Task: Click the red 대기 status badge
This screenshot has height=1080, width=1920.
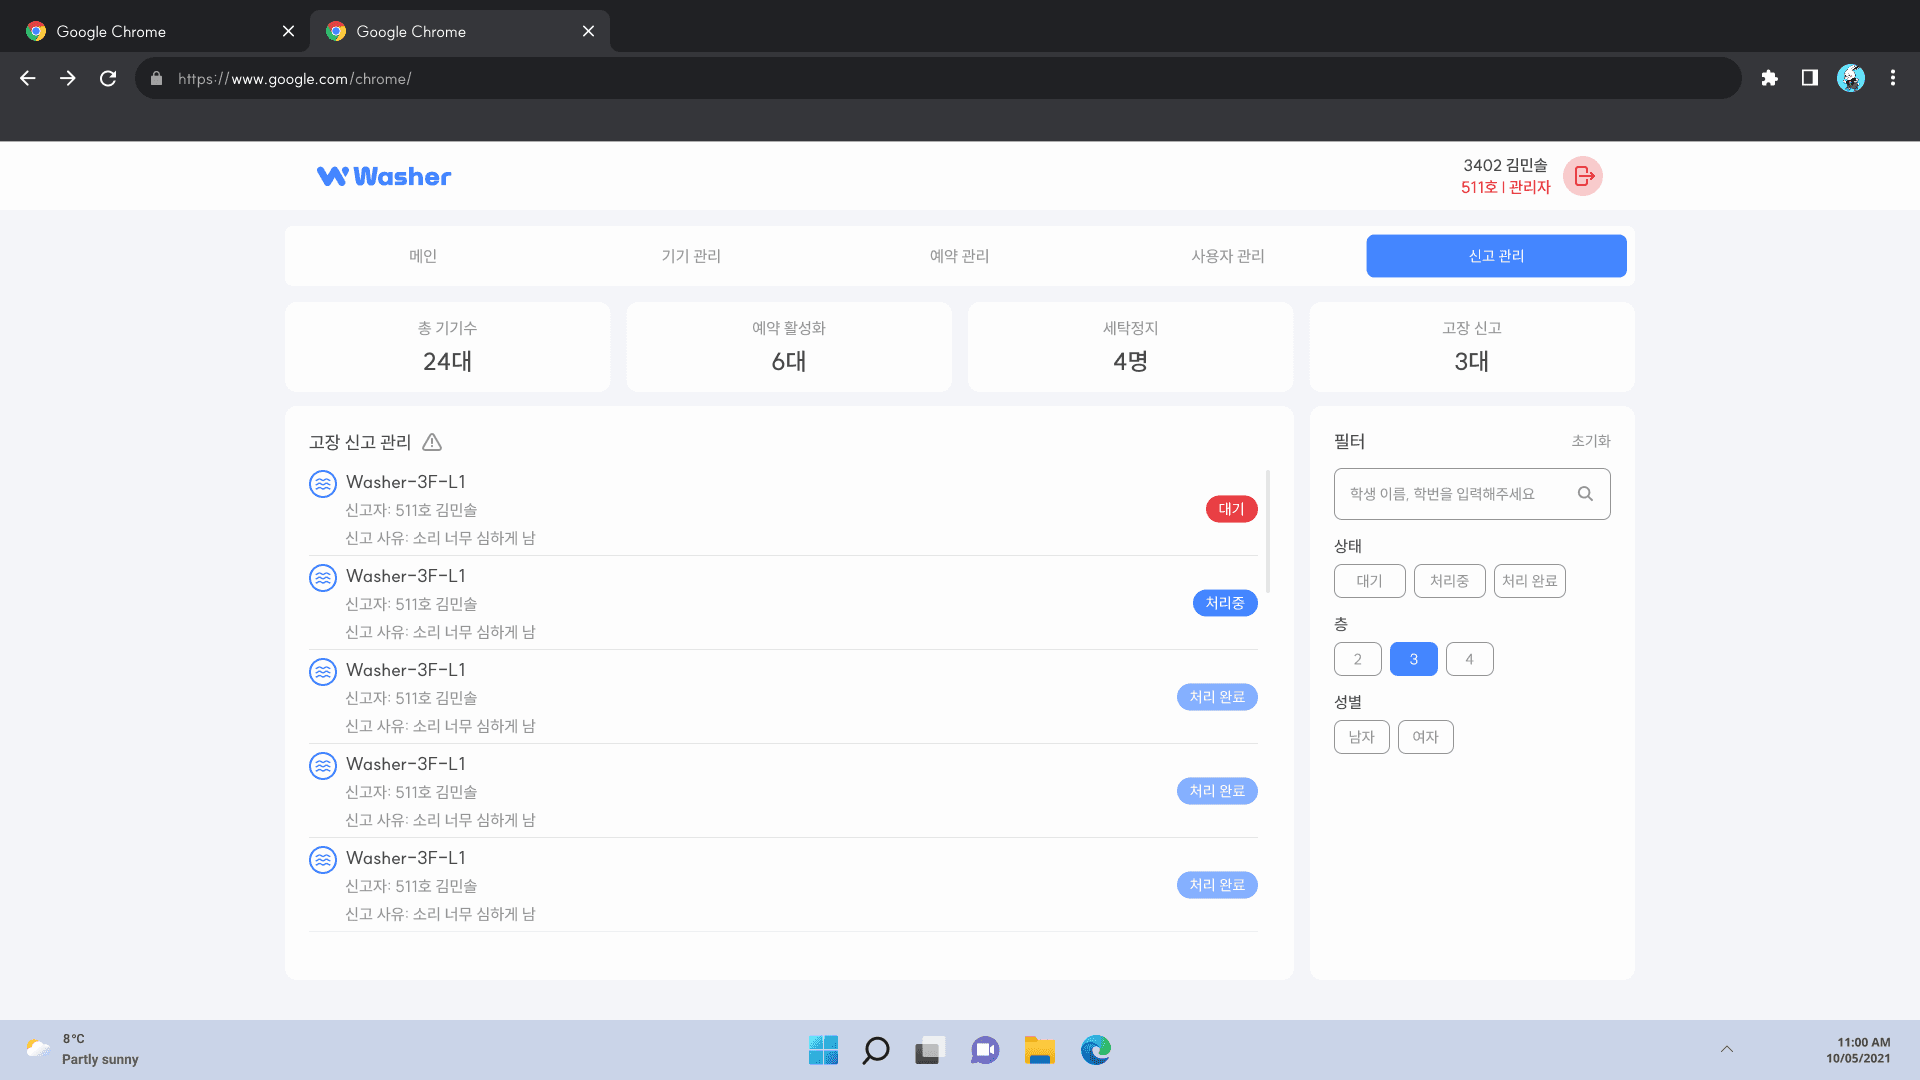Action: (1231, 509)
